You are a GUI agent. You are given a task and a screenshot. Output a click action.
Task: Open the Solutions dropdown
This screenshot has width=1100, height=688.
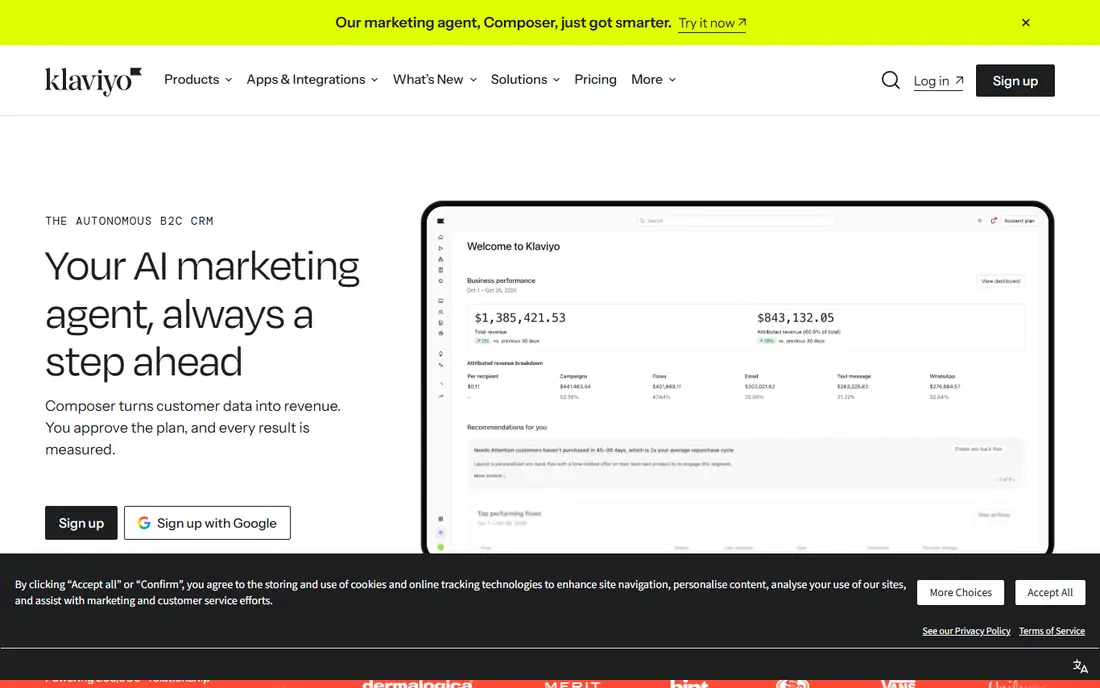coord(525,79)
